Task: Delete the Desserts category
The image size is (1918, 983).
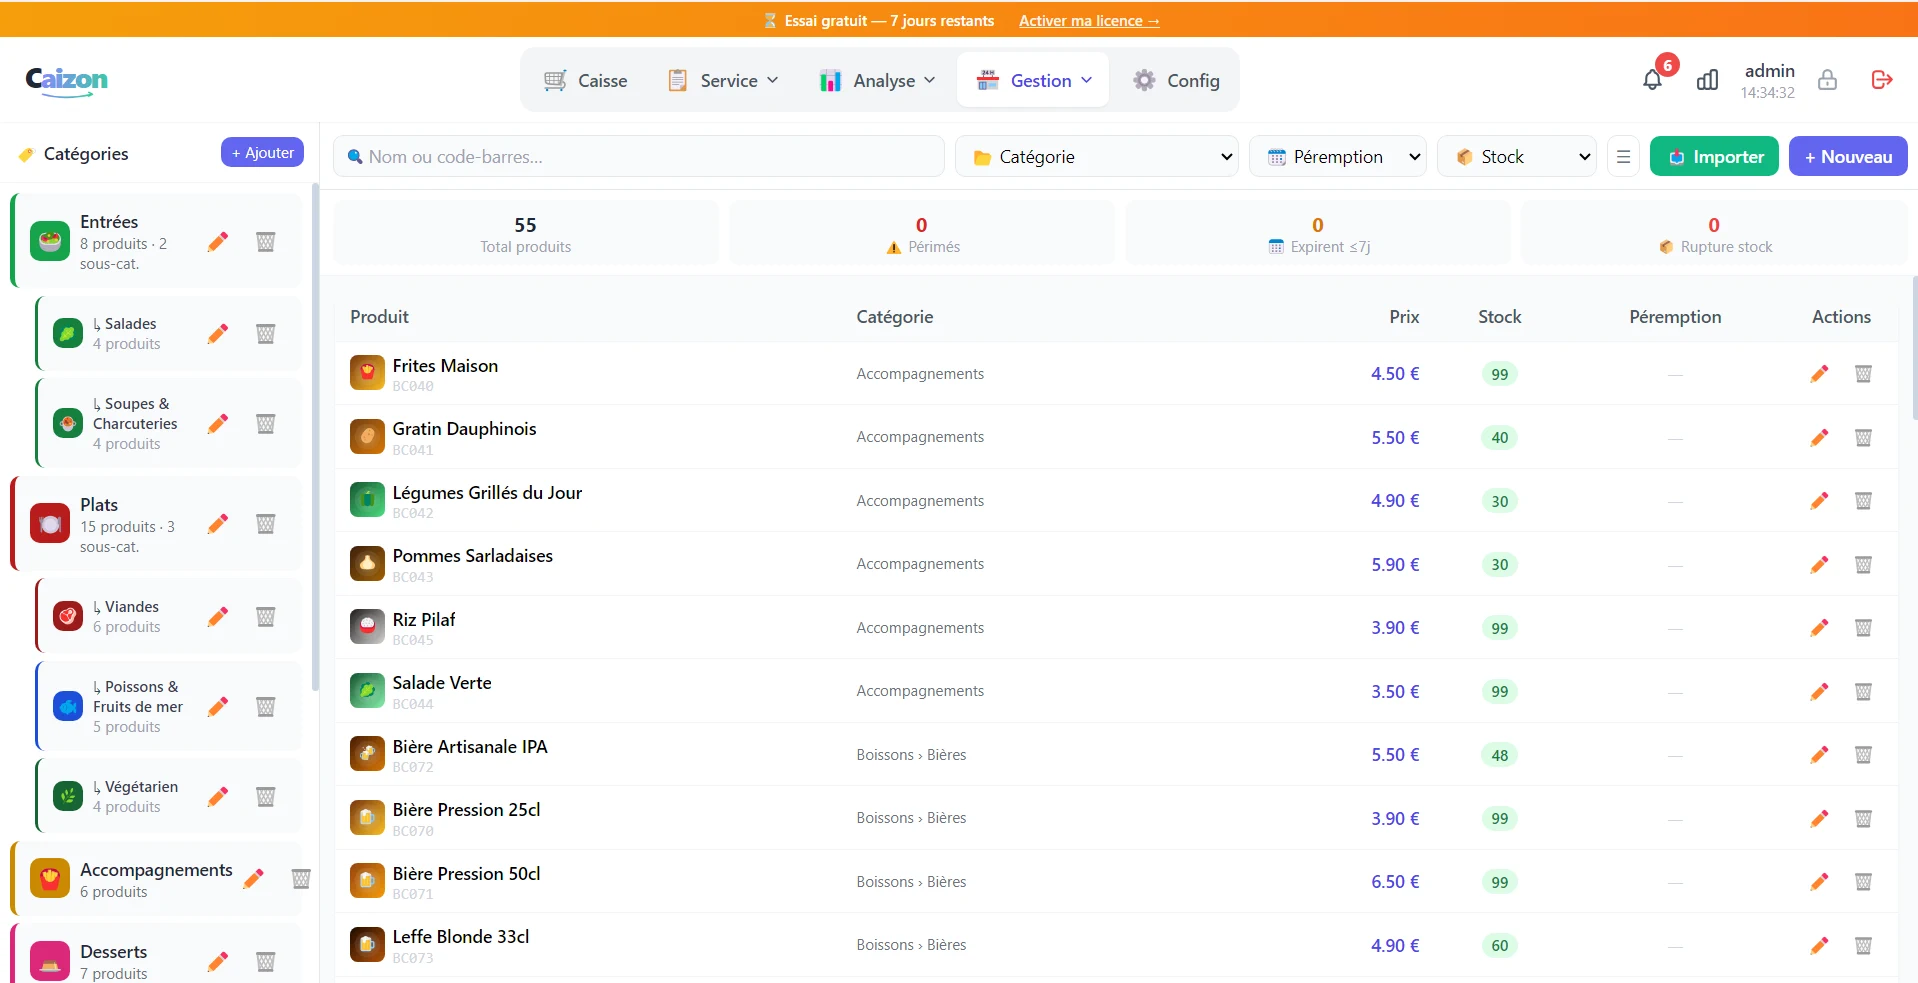Action: coord(265,962)
